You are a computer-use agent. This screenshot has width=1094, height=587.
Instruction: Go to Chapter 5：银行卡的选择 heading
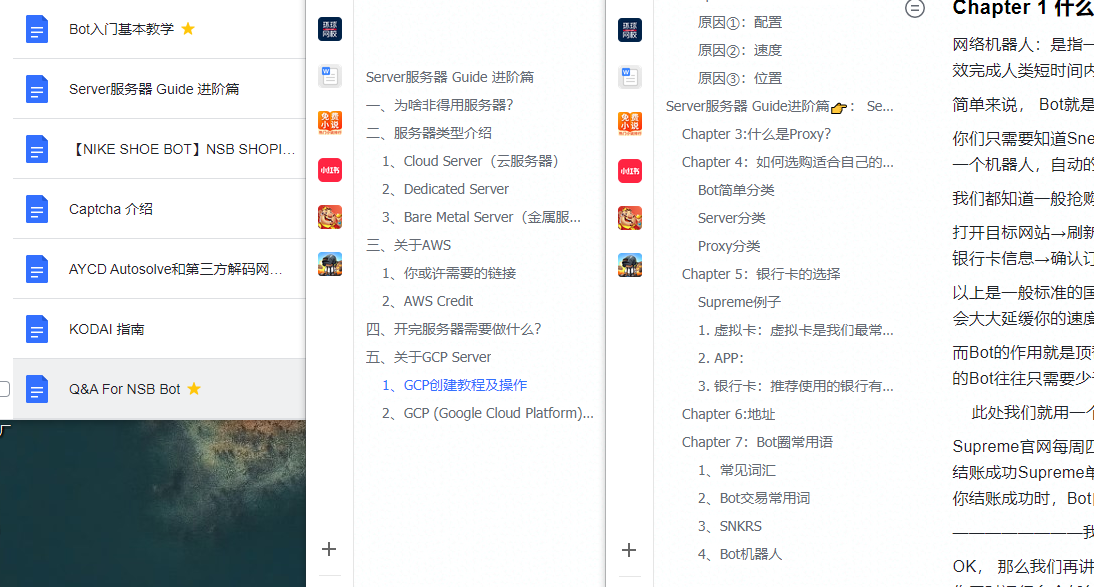[761, 274]
